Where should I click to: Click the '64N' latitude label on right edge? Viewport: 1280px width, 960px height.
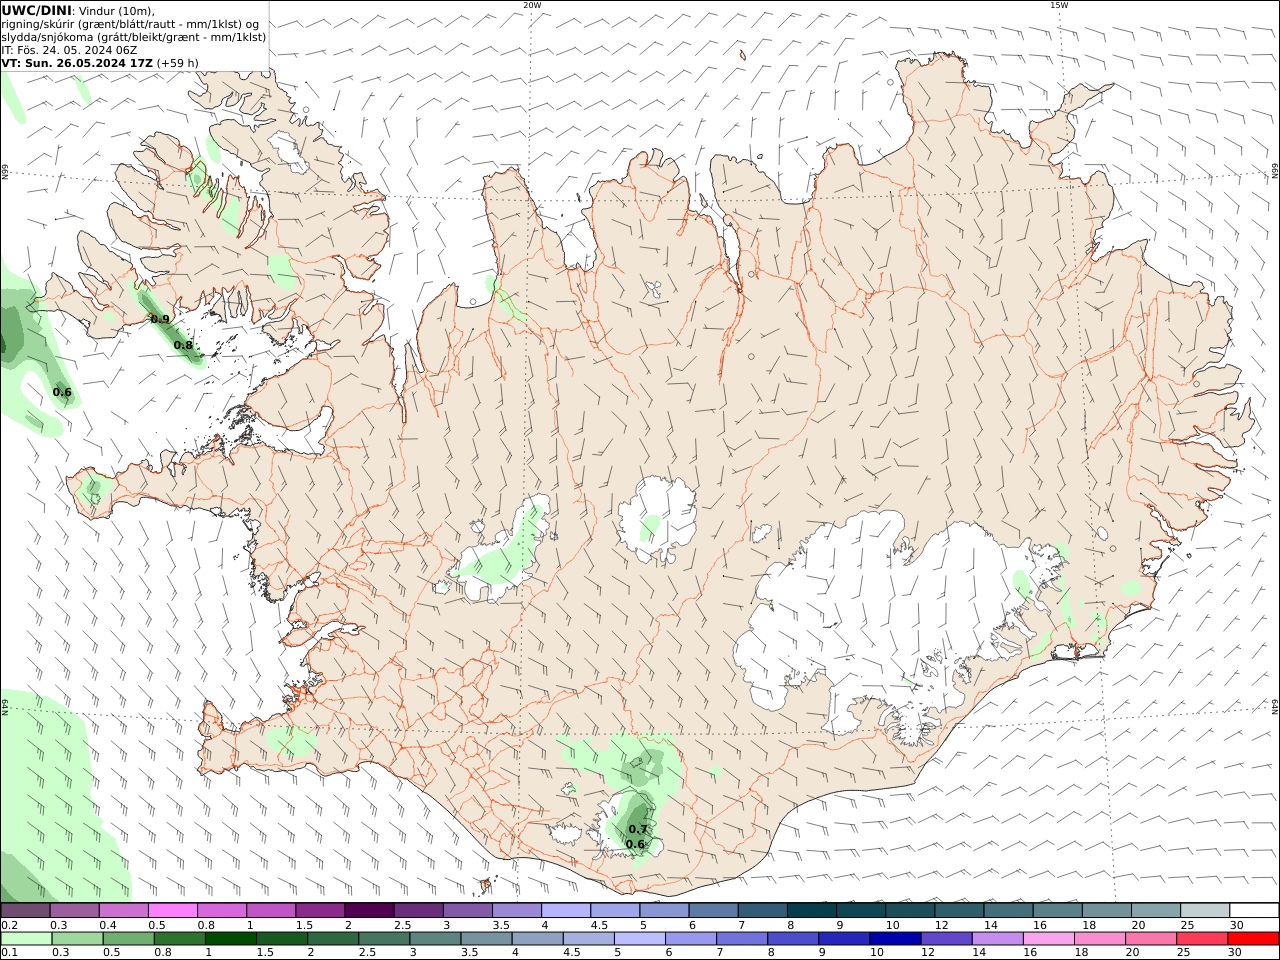pos(1275,706)
